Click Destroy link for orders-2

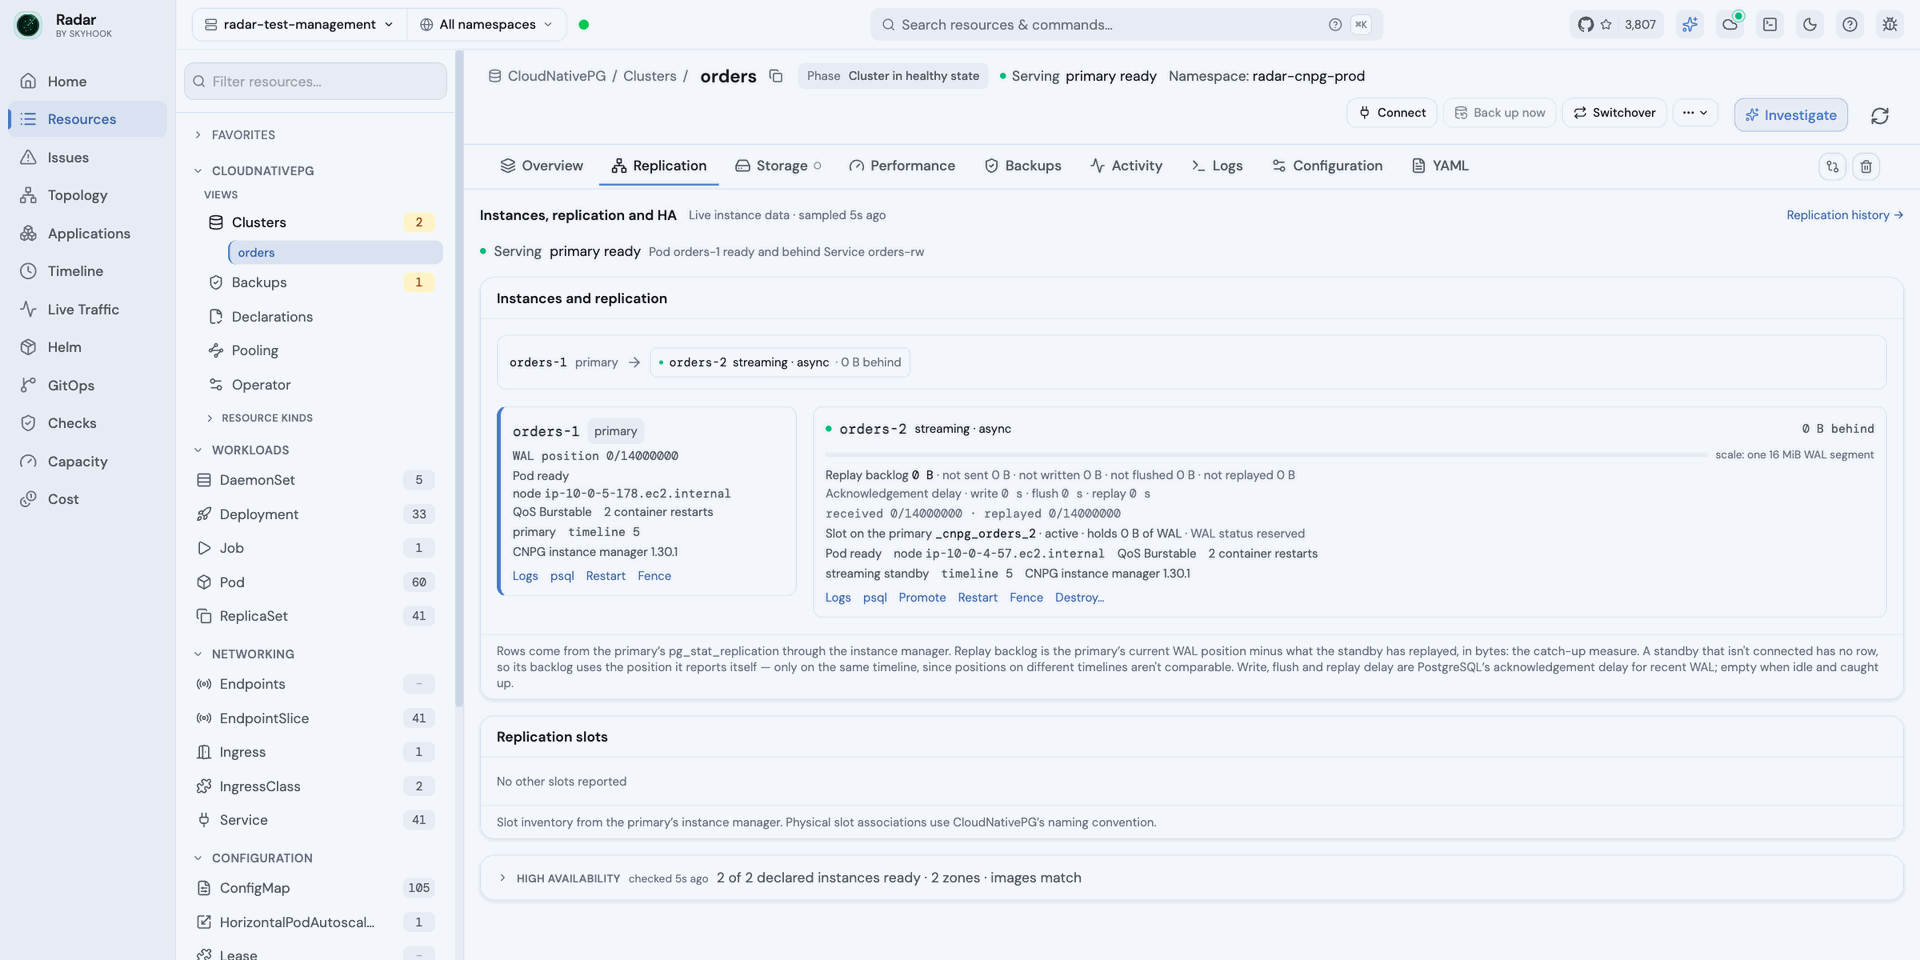click(1079, 598)
